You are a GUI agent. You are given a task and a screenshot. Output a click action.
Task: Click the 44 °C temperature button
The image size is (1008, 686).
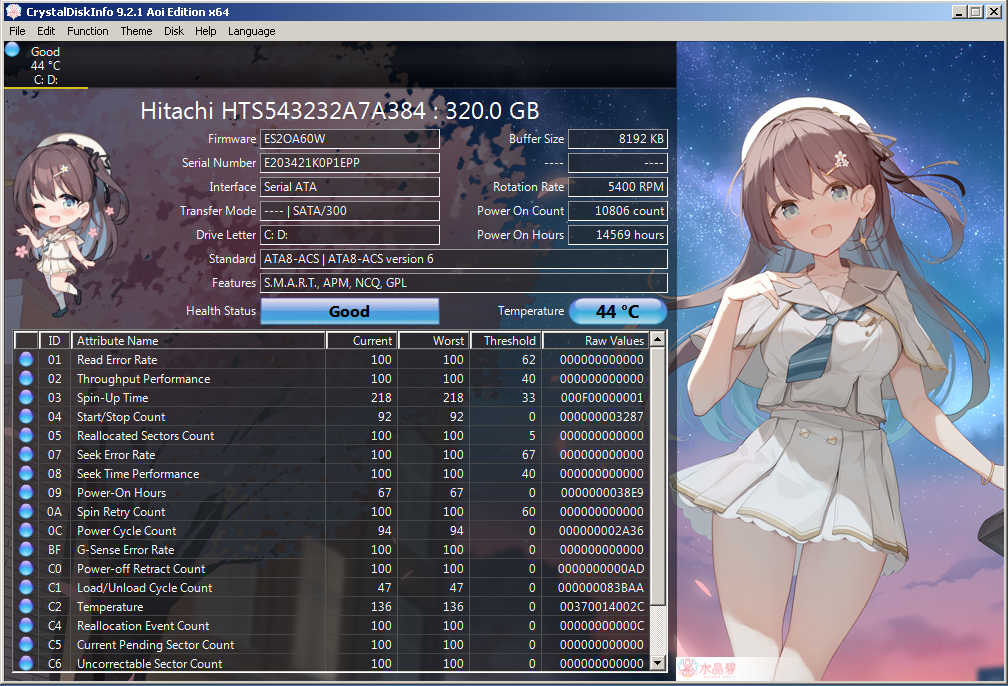[x=618, y=311]
